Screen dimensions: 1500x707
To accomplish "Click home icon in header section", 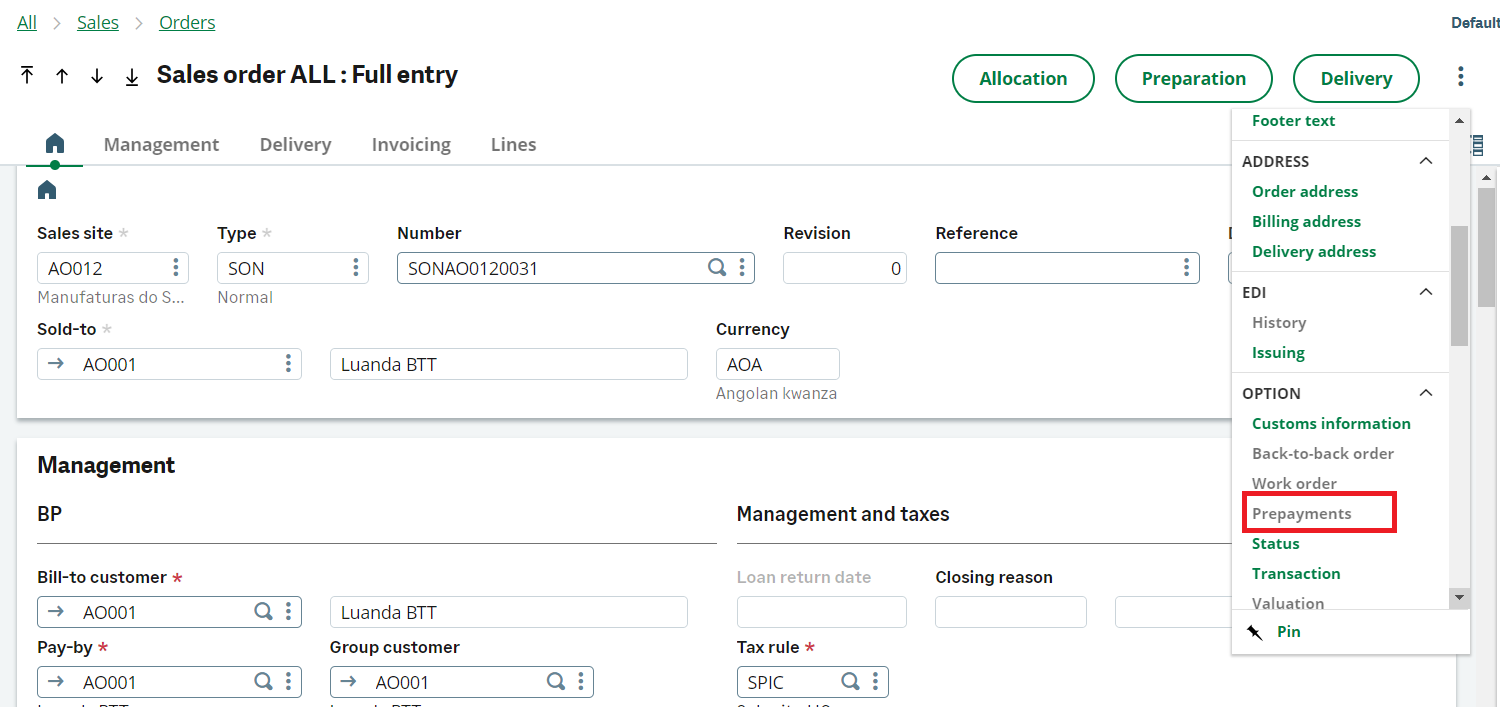I will coord(47,190).
